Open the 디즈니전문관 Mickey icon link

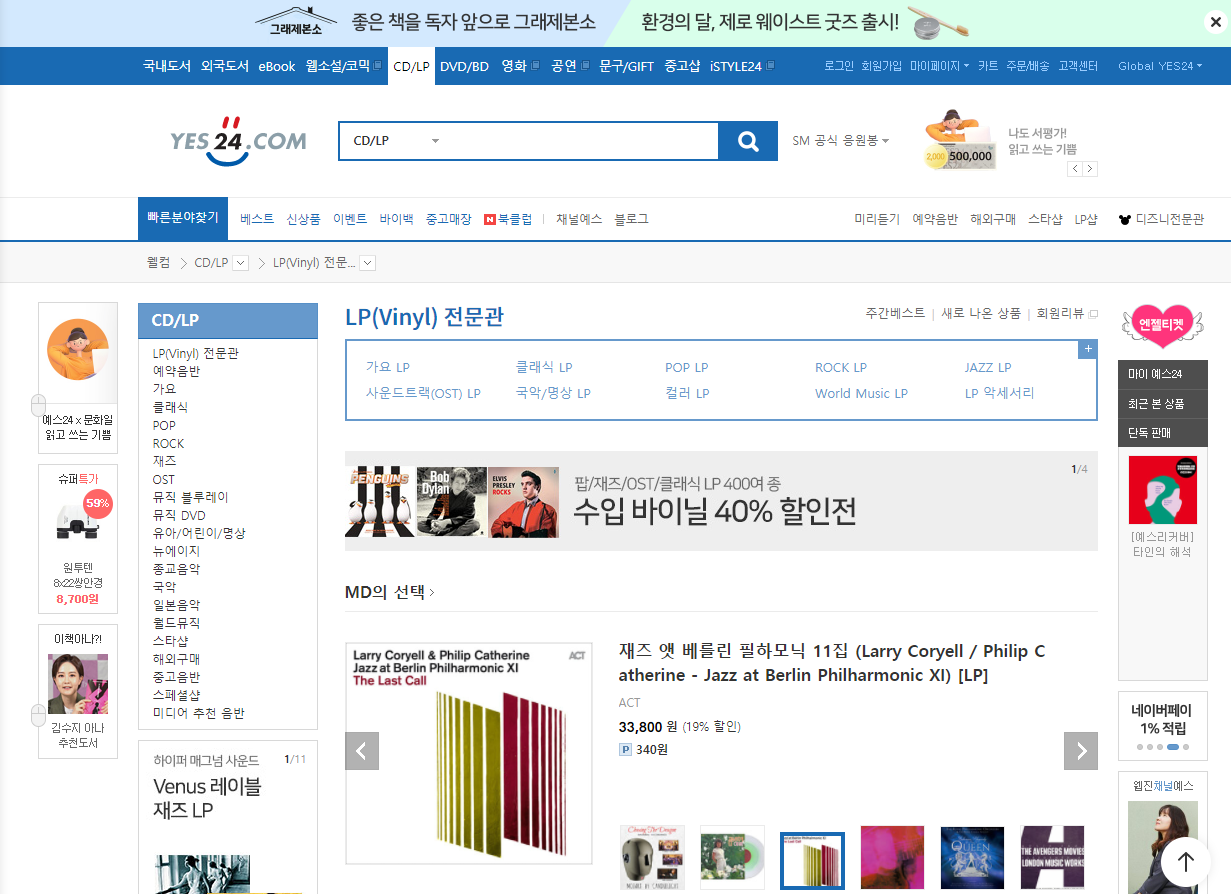click(x=1161, y=219)
